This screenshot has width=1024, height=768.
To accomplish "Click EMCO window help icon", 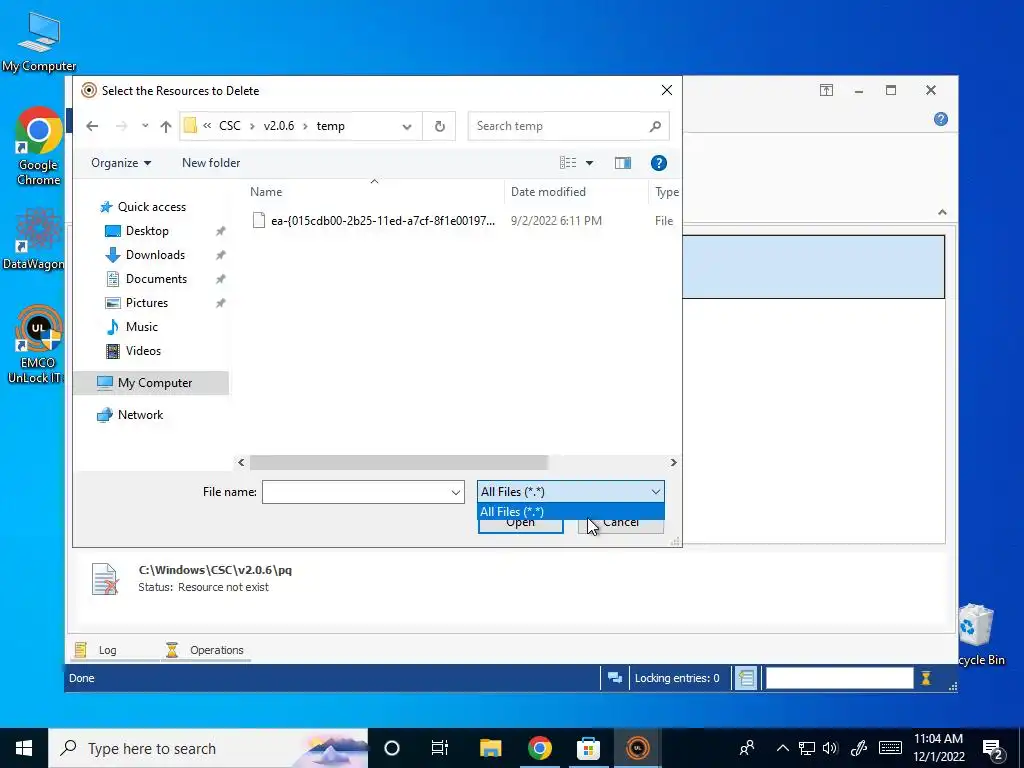I will (940, 119).
